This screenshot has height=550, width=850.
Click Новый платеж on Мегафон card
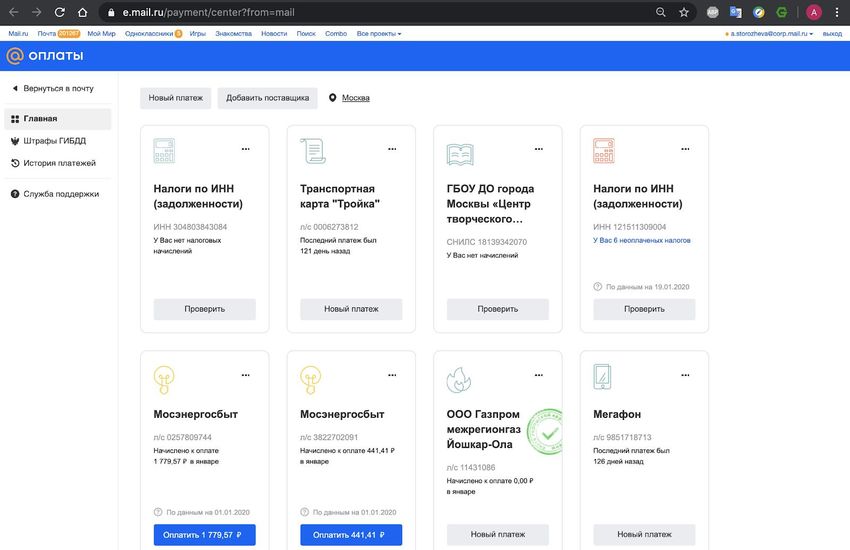point(644,535)
